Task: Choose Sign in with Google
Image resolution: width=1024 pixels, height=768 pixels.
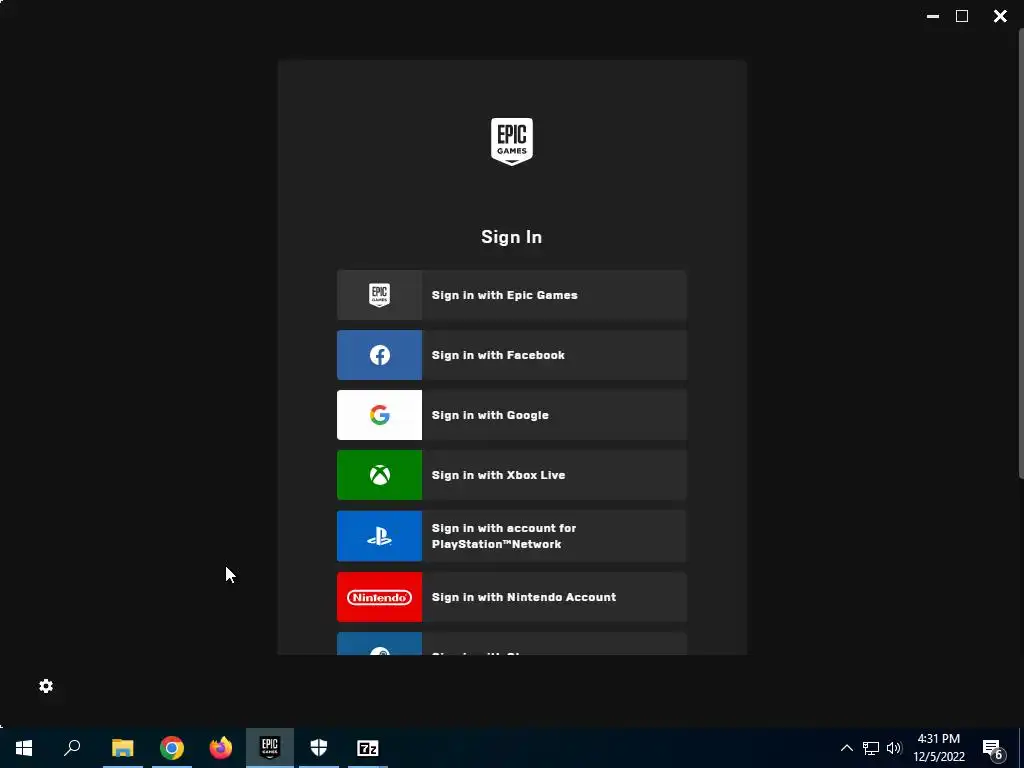Action: point(511,415)
